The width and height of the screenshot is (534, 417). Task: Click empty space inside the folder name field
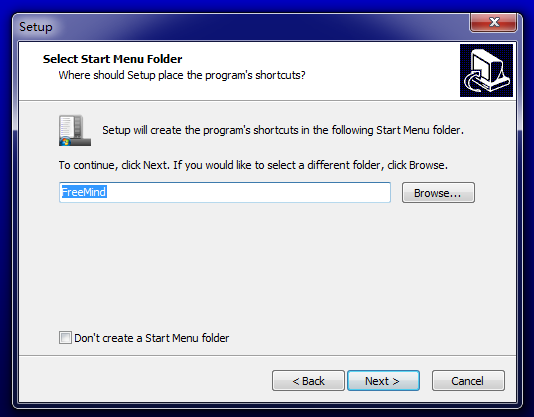pyautogui.click(x=249, y=192)
